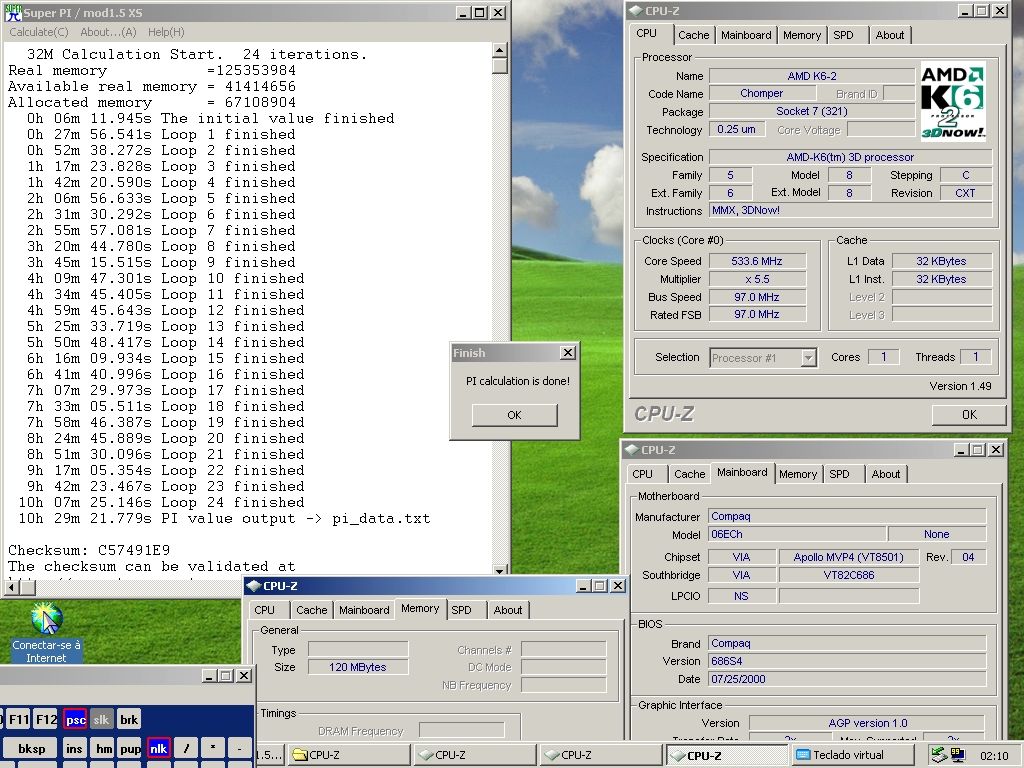Screen dimensions: 1024x768
Task: Click the BIOS Date 07/25/2000 field
Action: (847, 679)
